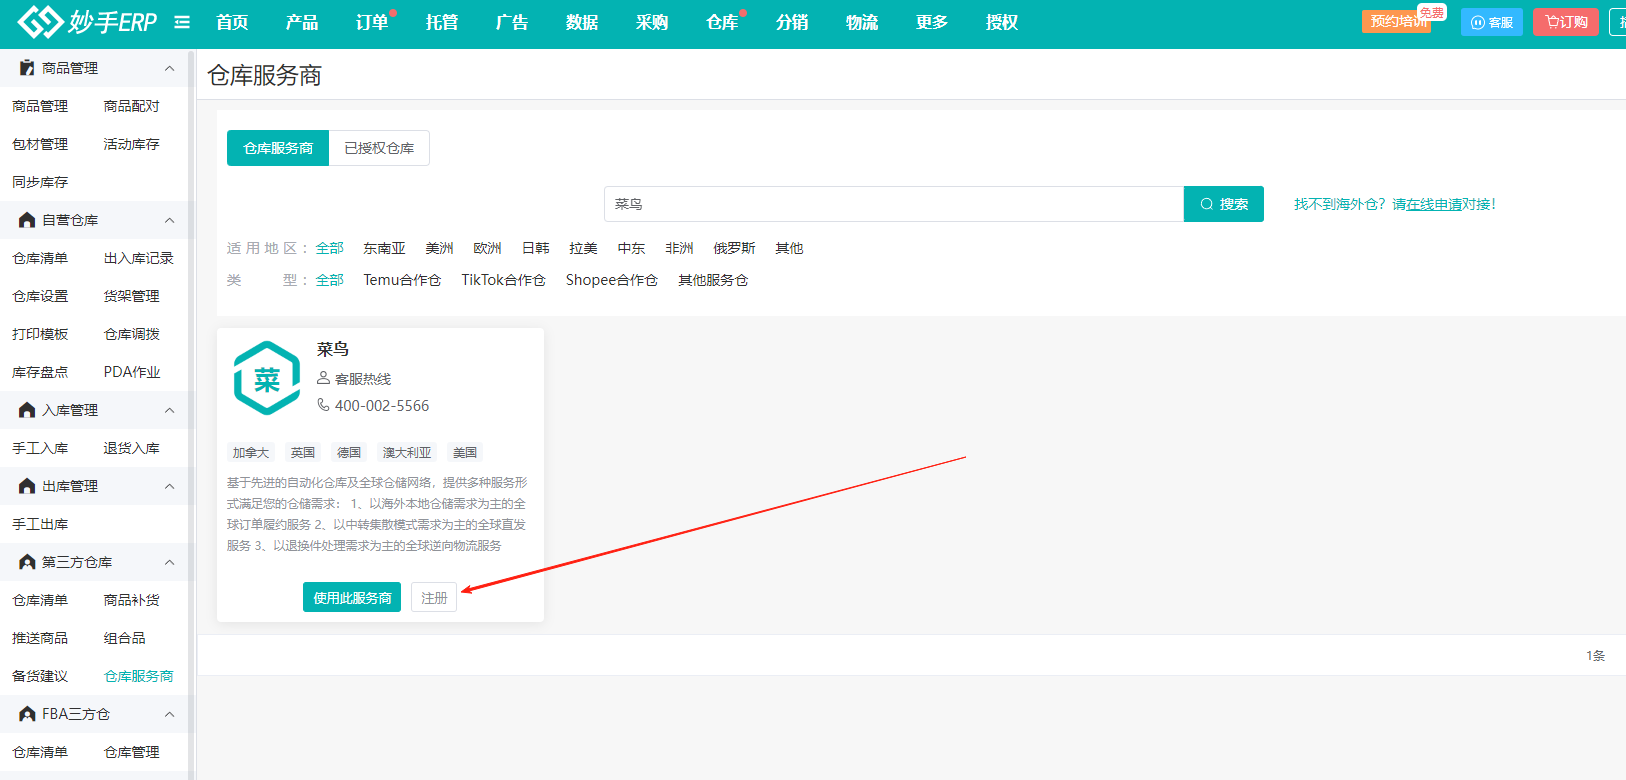The image size is (1626, 780).
Task: Click the FBA三方仓 house icon
Action: coord(27,714)
